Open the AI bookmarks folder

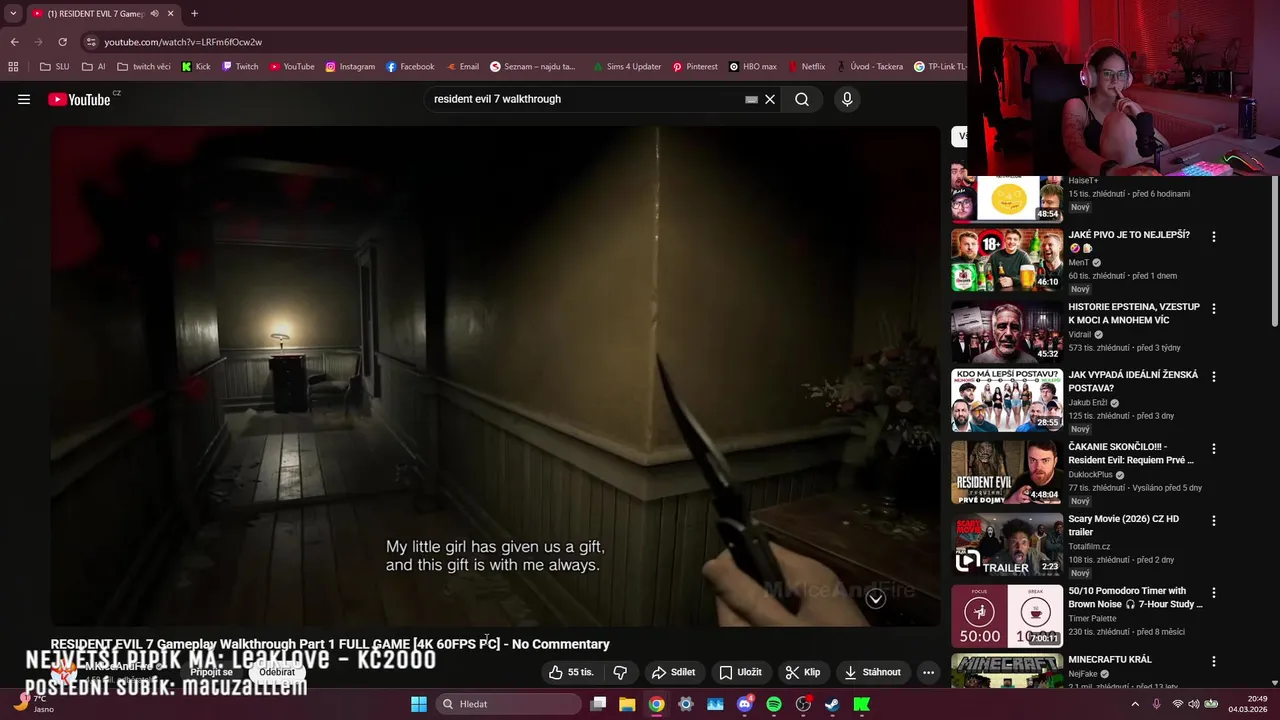[x=94, y=67]
